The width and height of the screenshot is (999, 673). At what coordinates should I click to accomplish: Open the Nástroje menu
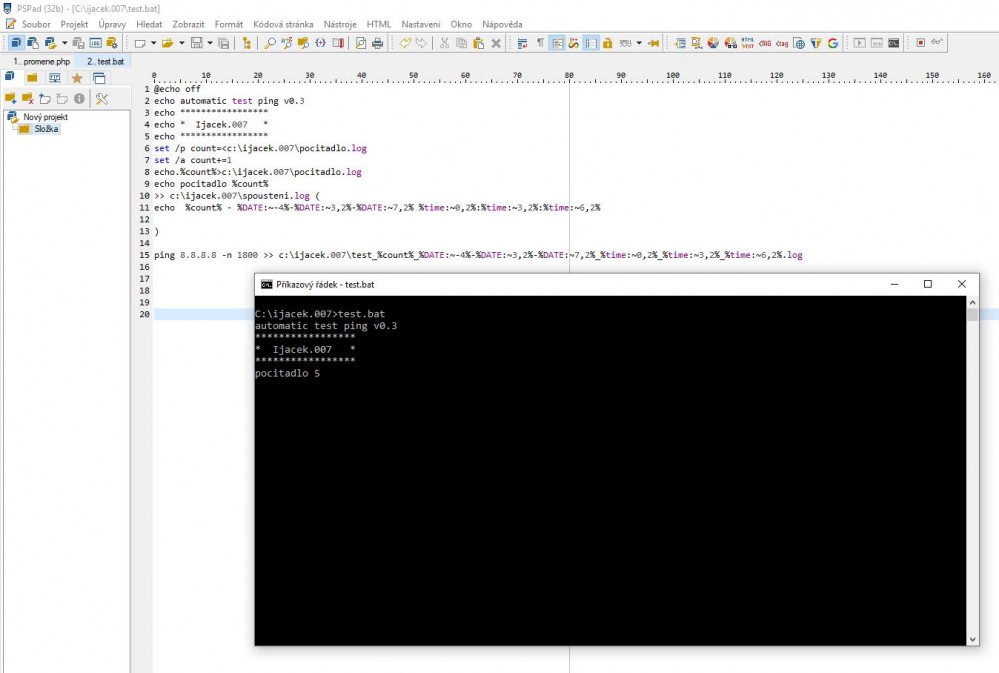[340, 24]
